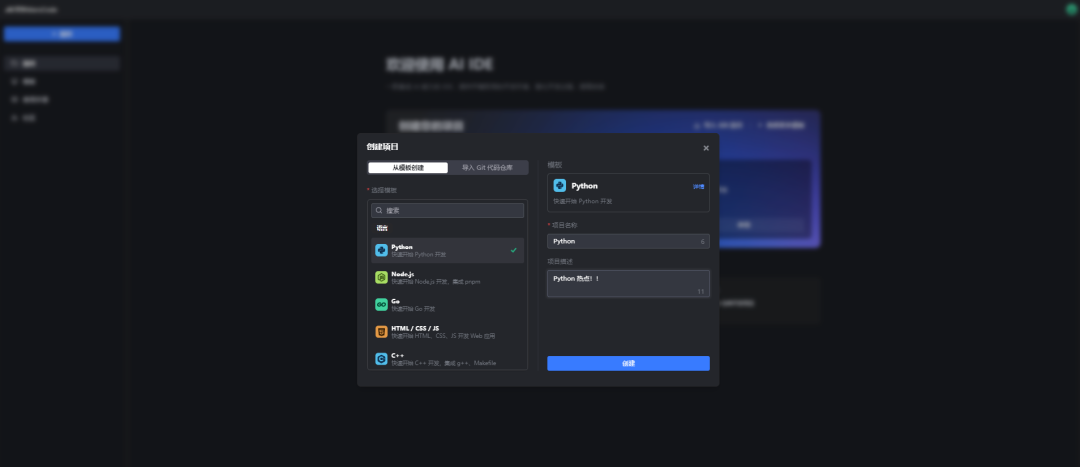
Task: Click the 项目名称 field containing Python
Action: click(628, 241)
